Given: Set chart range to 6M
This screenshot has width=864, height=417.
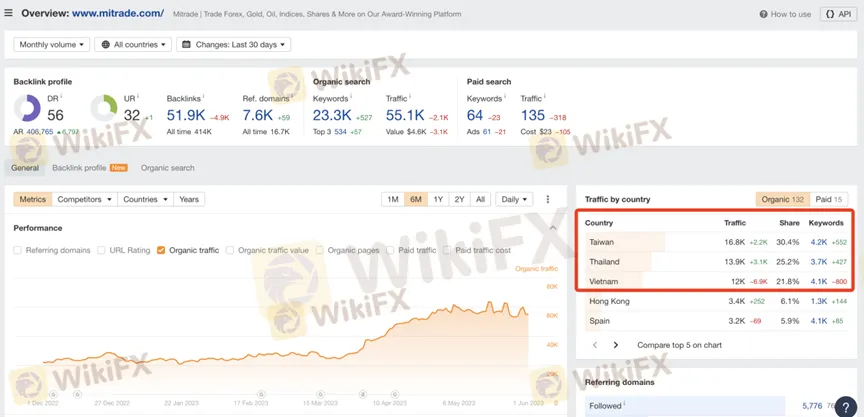Looking at the screenshot, I should click(x=415, y=199).
